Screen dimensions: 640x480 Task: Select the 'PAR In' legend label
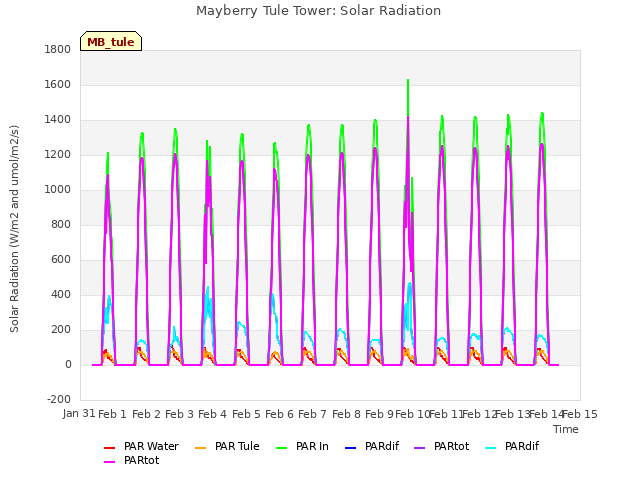312,446
